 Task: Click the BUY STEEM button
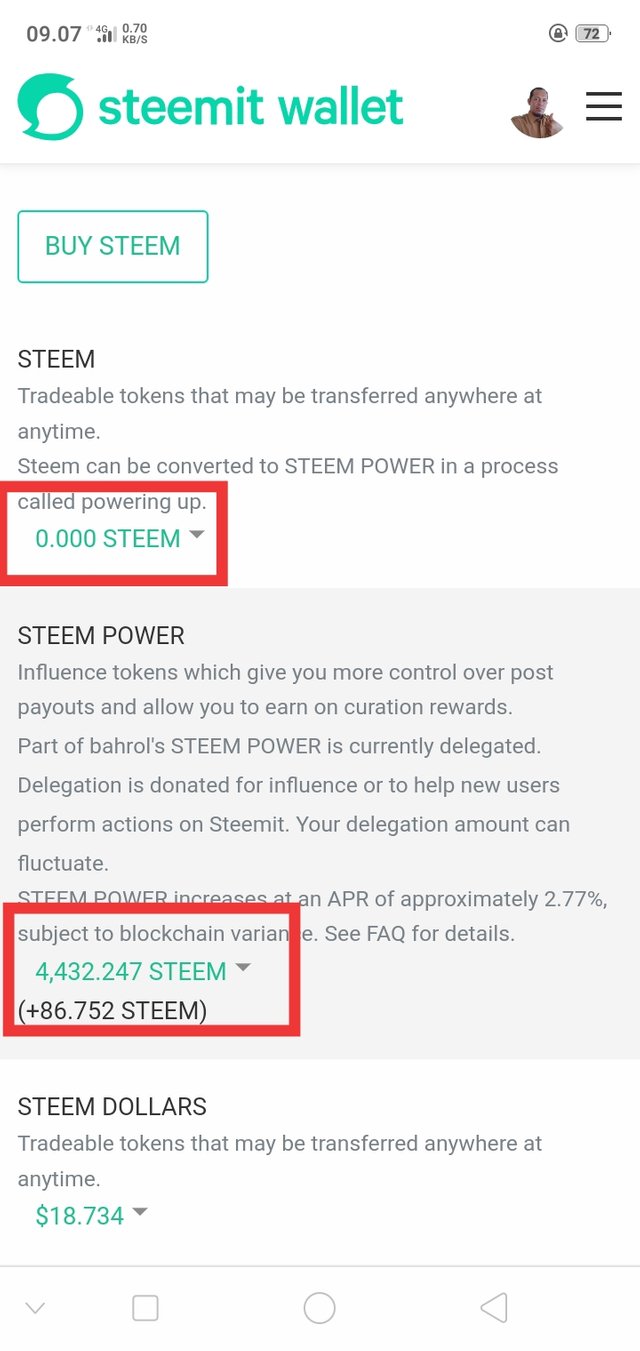[x=113, y=246]
